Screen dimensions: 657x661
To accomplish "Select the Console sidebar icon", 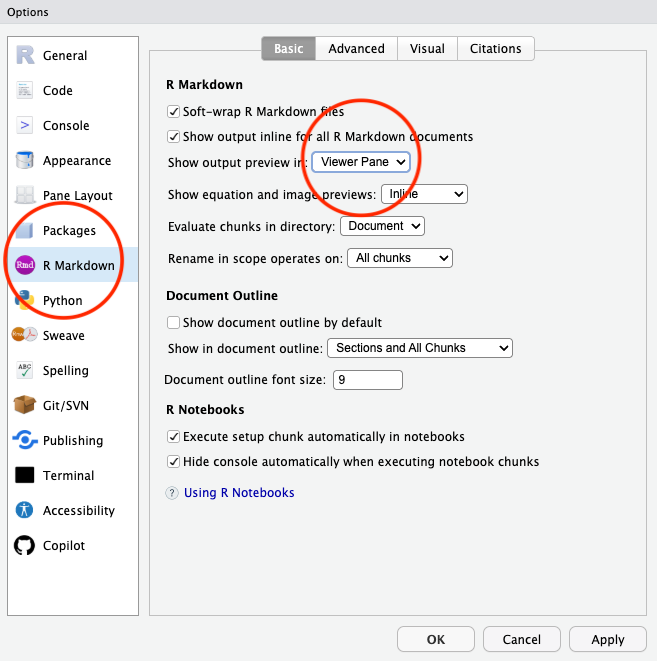I will point(25,126).
